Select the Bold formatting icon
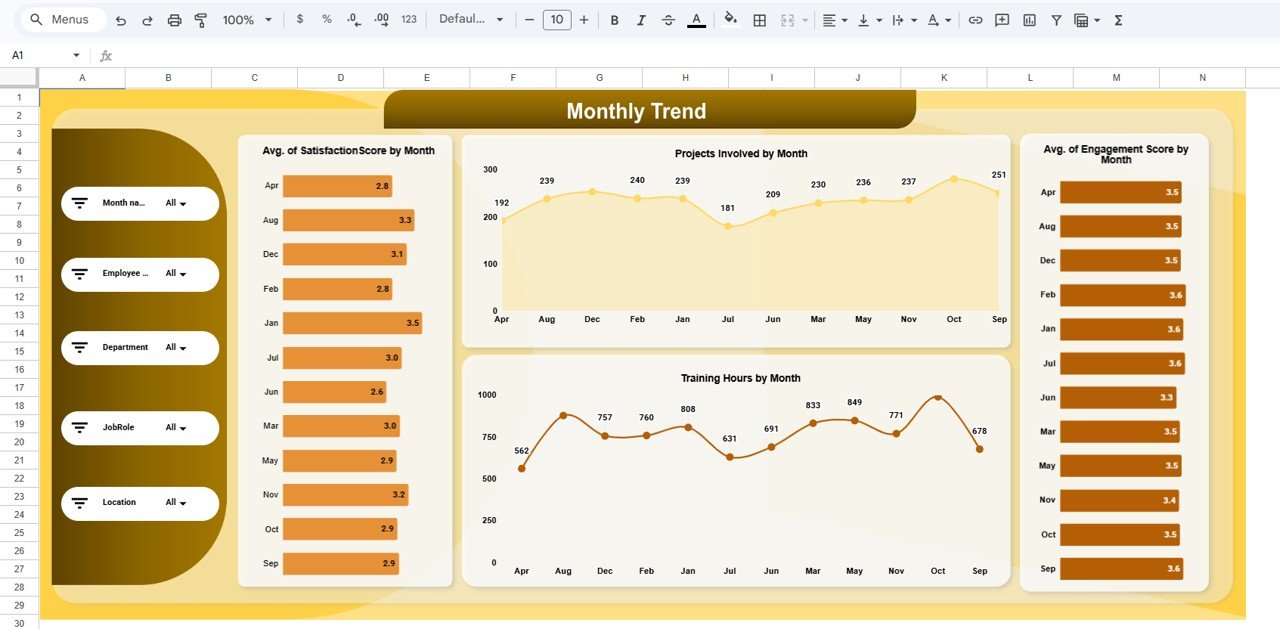Image resolution: width=1280 pixels, height=629 pixels. tap(614, 19)
